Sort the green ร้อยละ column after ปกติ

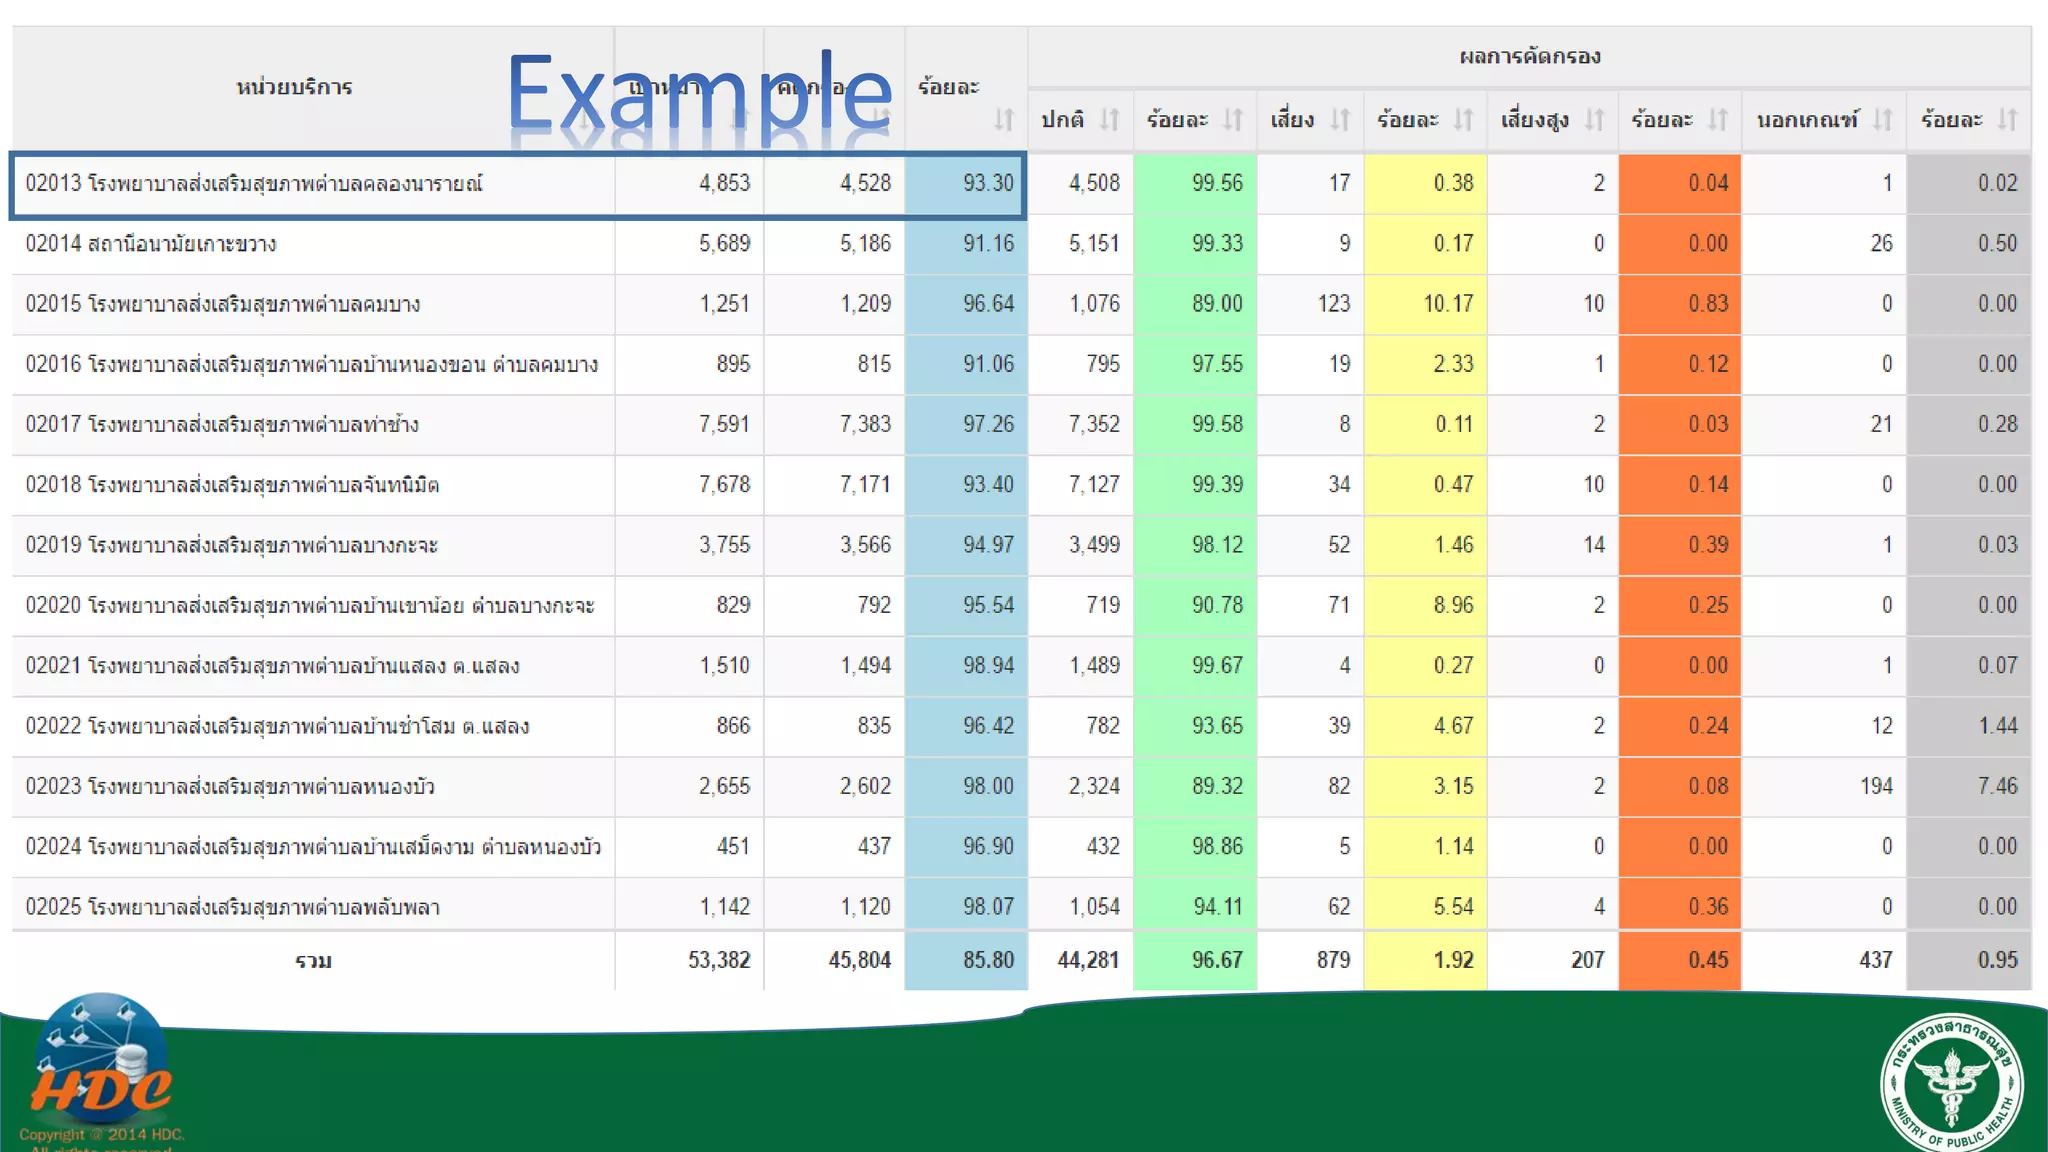tap(1233, 120)
